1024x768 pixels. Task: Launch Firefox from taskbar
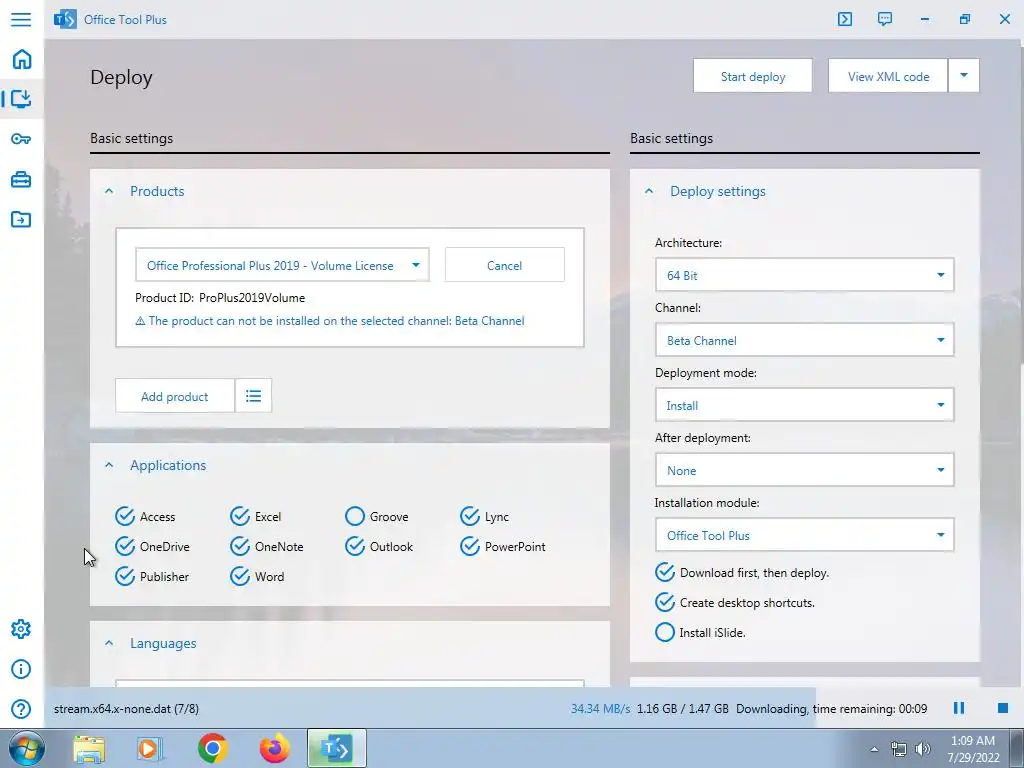pyautogui.click(x=274, y=748)
